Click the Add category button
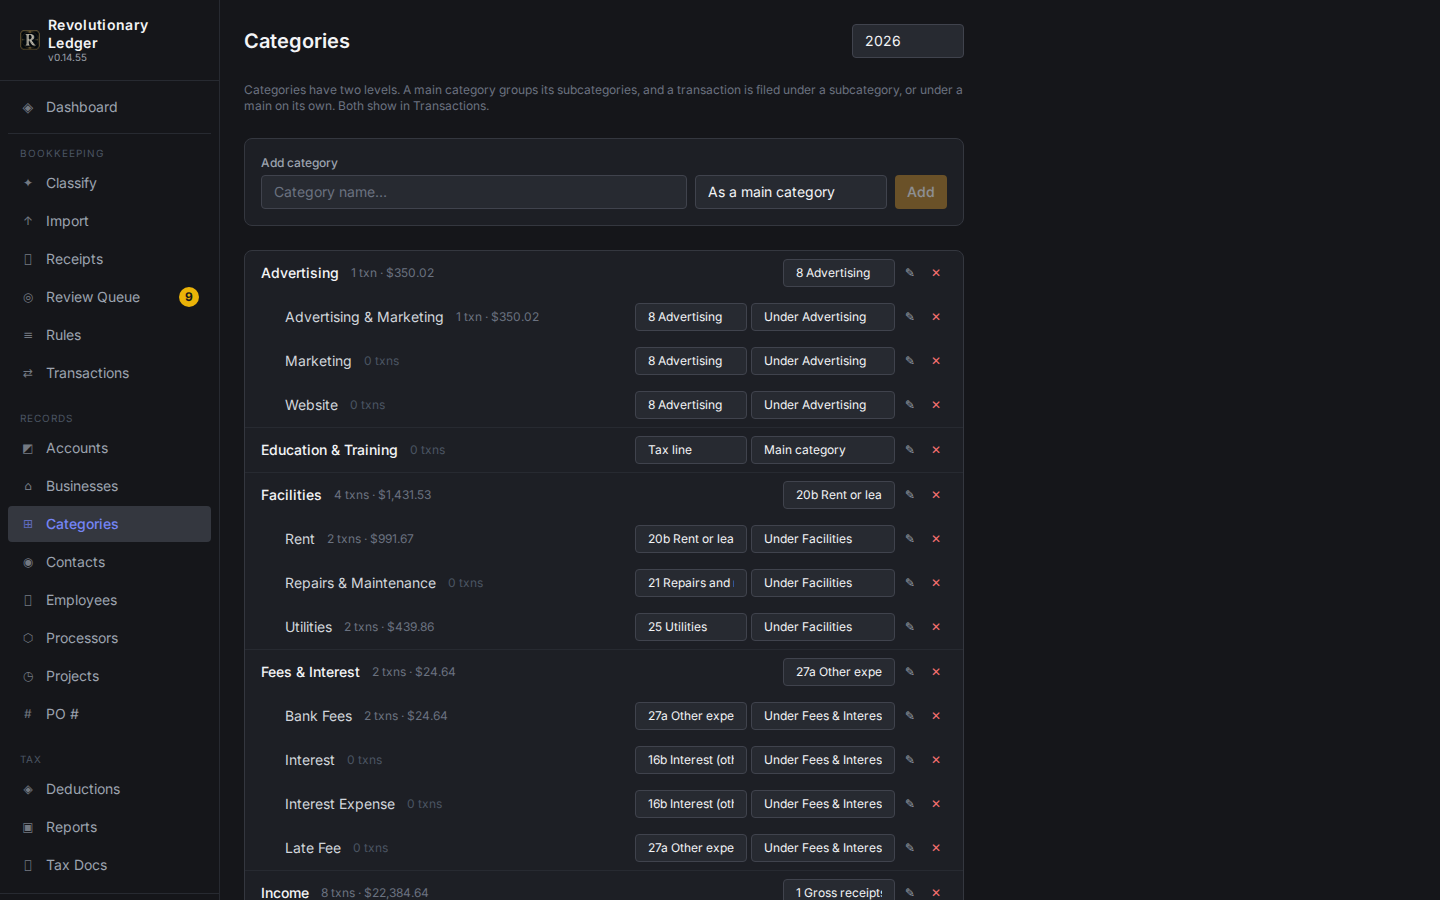This screenshot has height=900, width=1440. [x=921, y=192]
